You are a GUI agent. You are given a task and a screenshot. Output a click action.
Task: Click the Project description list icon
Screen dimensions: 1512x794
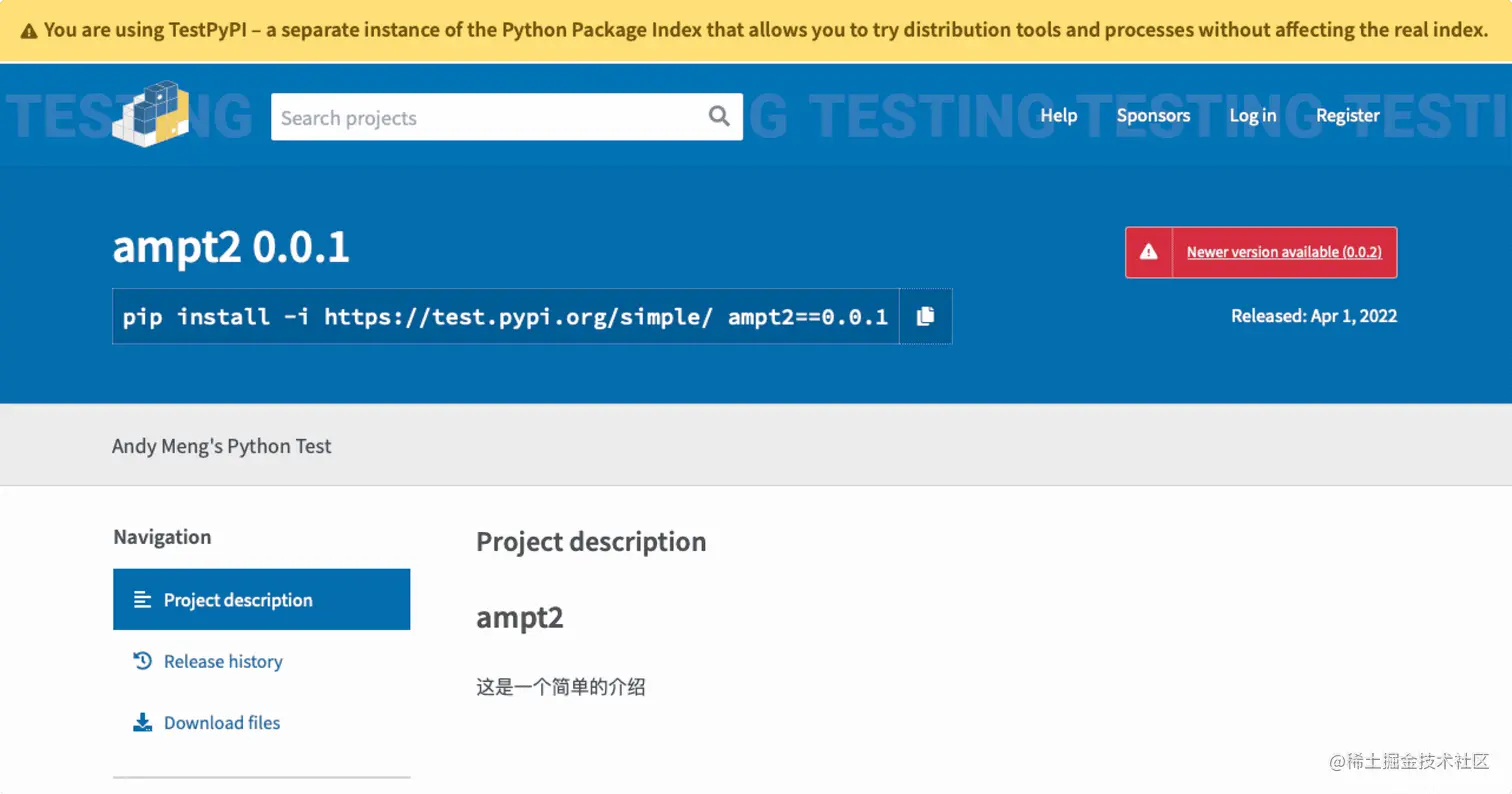143,600
